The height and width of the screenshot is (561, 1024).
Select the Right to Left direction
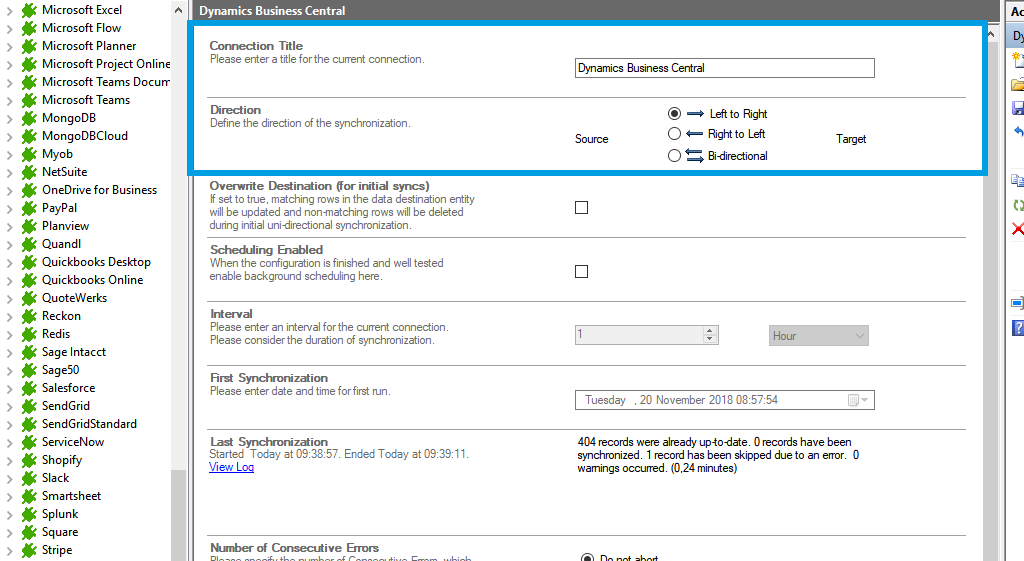click(x=674, y=134)
